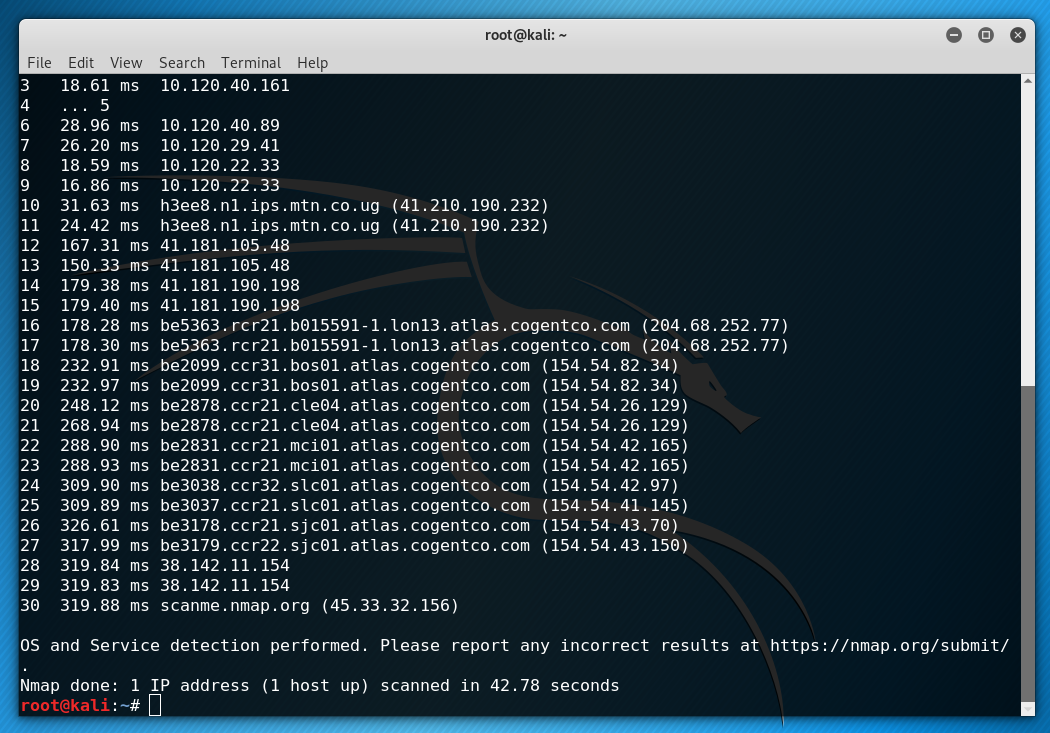Image resolution: width=1050 pixels, height=733 pixels.
Task: Click 38.142.11.154 on hop 28
Action: pos(225,566)
